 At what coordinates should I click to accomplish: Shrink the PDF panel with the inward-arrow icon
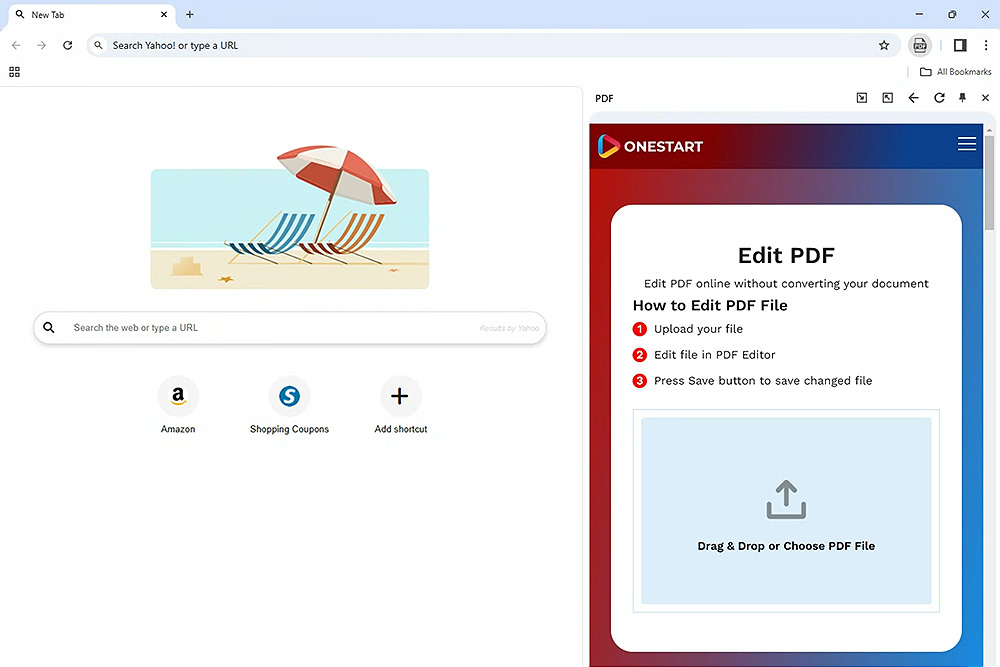pyautogui.click(x=862, y=98)
